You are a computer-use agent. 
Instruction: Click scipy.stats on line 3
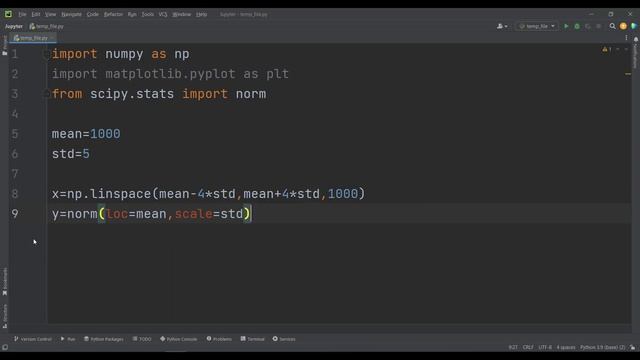pos(132,94)
